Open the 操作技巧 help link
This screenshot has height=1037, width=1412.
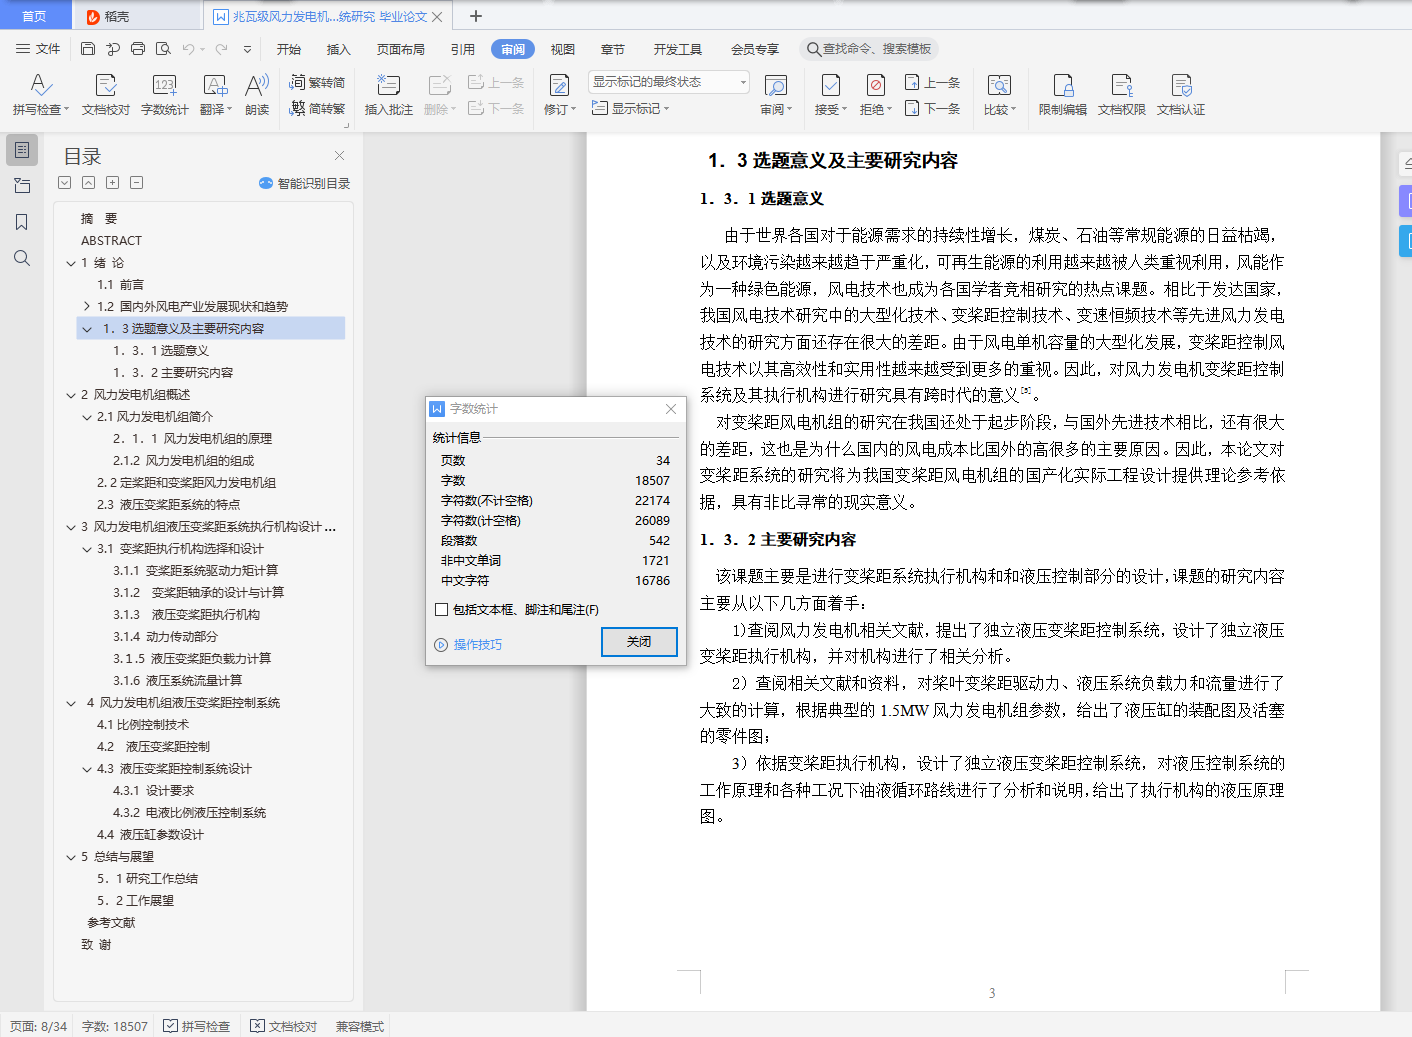(x=468, y=645)
